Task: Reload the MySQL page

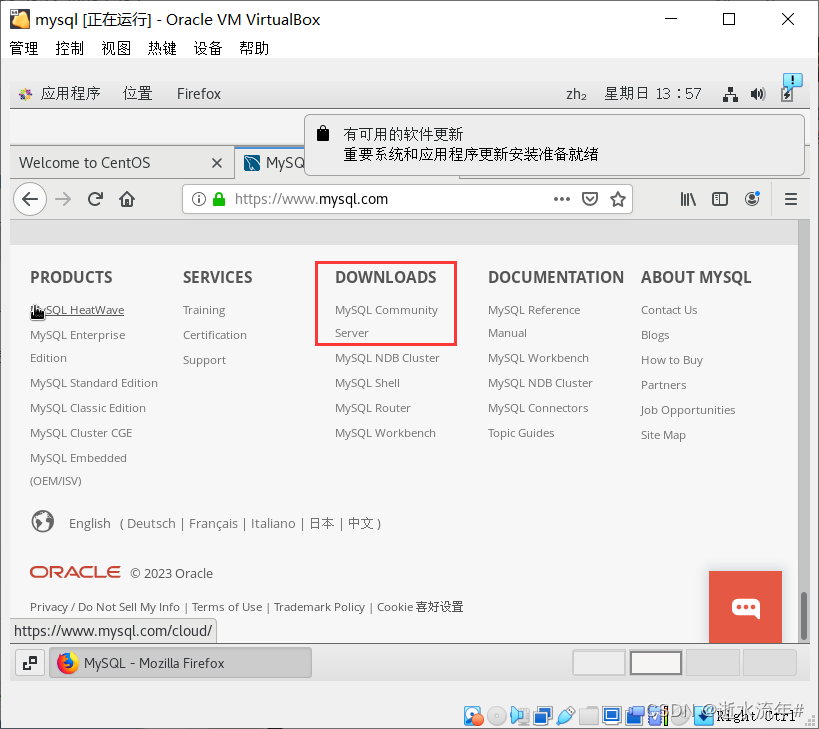Action: tap(94, 199)
